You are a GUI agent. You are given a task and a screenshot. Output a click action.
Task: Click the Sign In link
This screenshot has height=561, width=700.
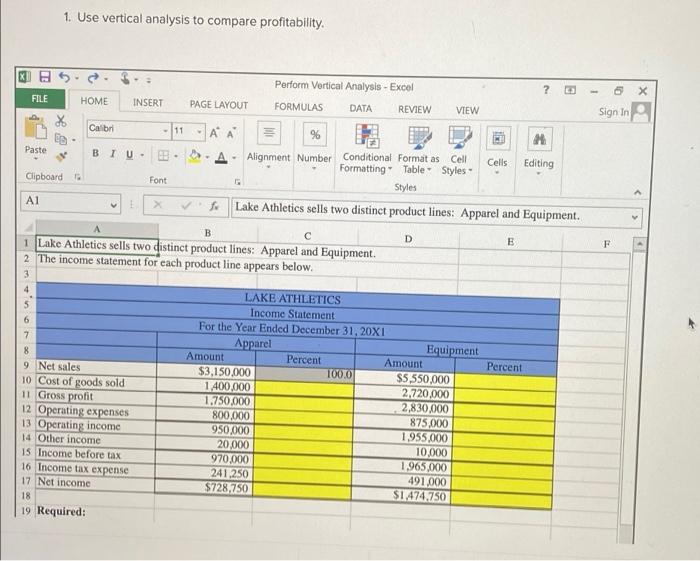tap(614, 112)
